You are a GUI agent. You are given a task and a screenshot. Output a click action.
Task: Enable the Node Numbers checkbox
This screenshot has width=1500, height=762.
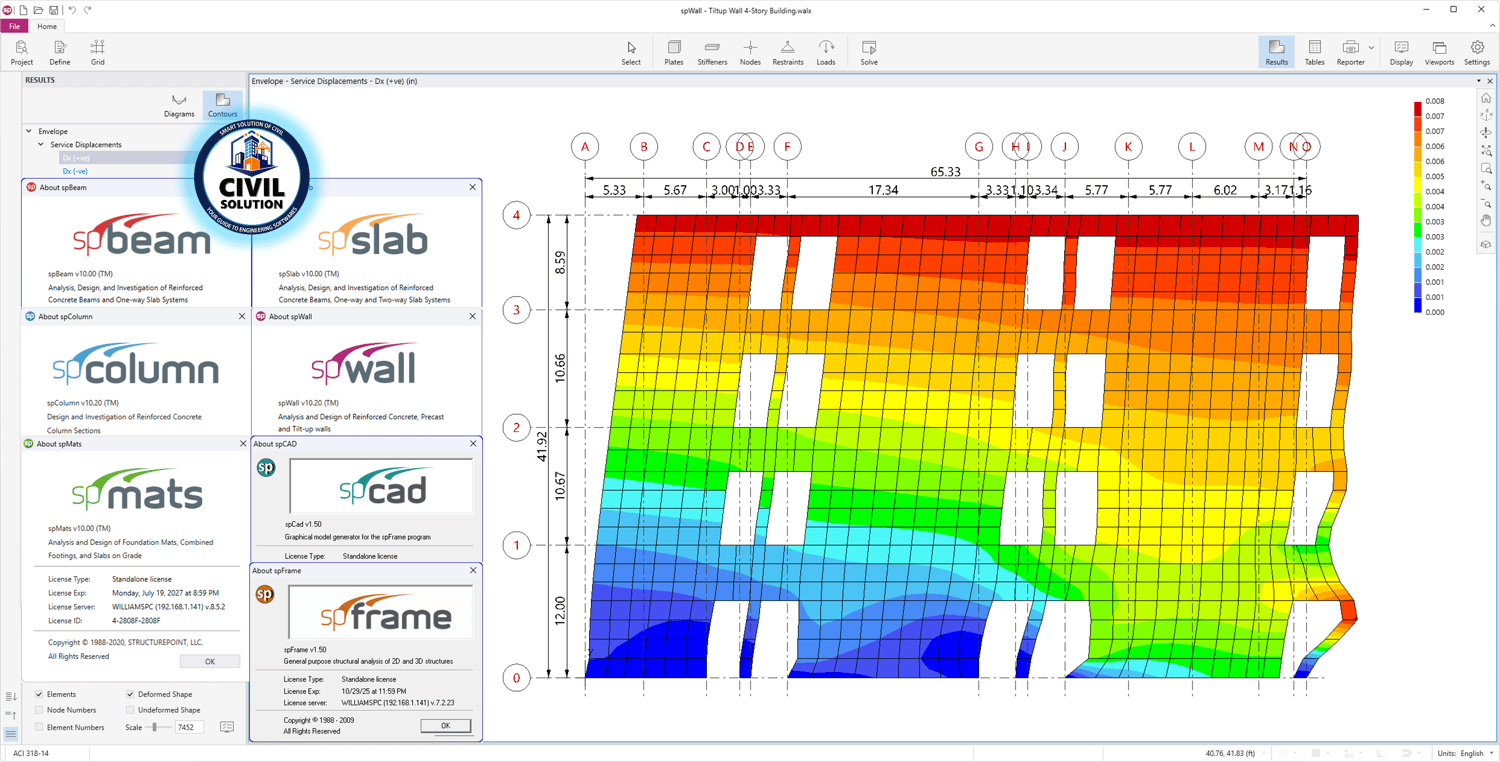tap(39, 710)
